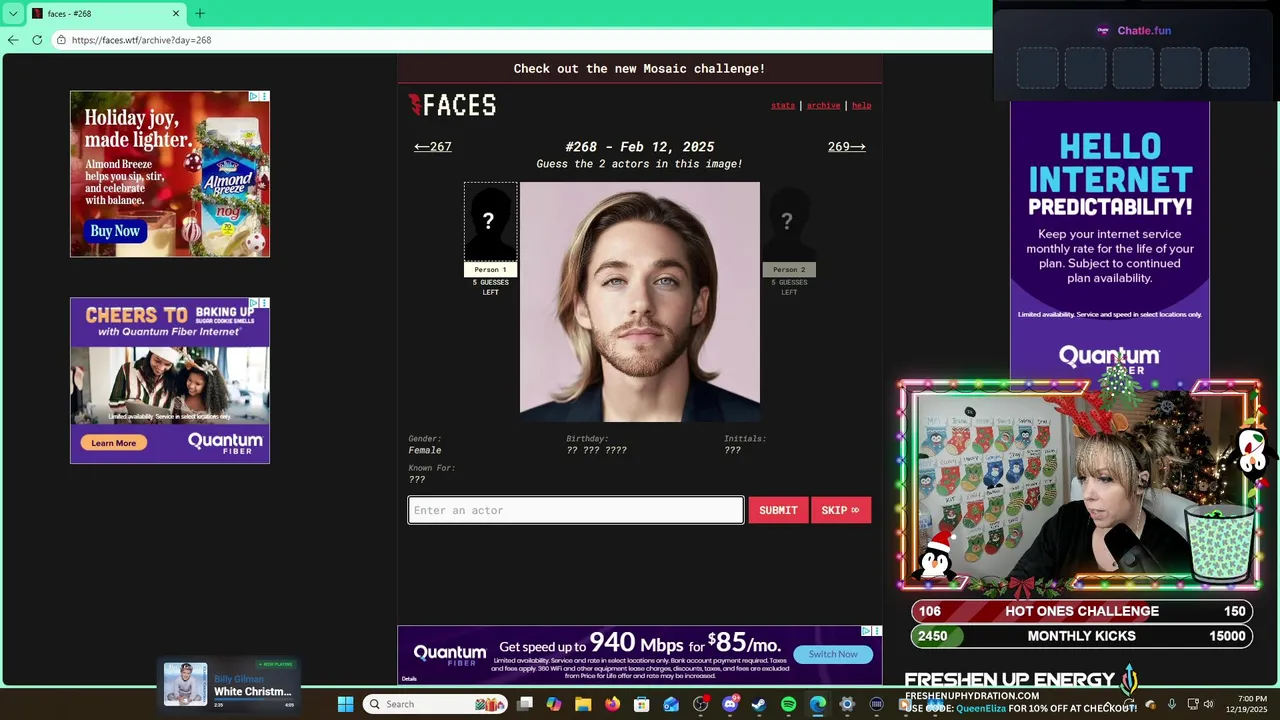Click the FACES logo

point(452,105)
